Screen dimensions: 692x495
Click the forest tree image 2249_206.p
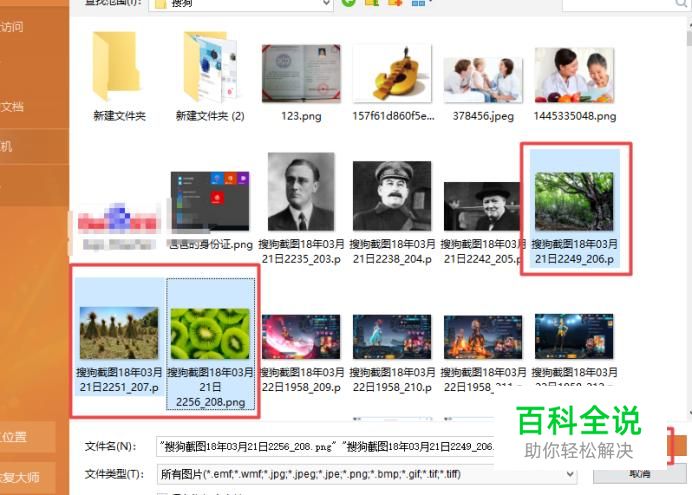[x=574, y=201]
